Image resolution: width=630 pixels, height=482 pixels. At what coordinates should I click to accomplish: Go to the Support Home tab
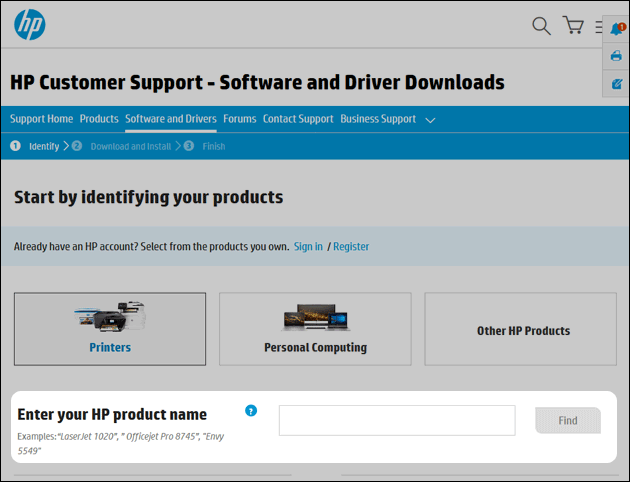tap(41, 119)
